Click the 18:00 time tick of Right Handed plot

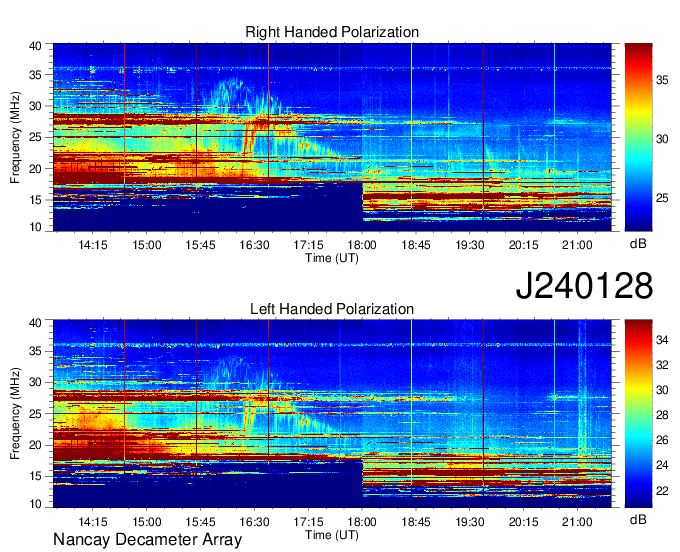362,245
